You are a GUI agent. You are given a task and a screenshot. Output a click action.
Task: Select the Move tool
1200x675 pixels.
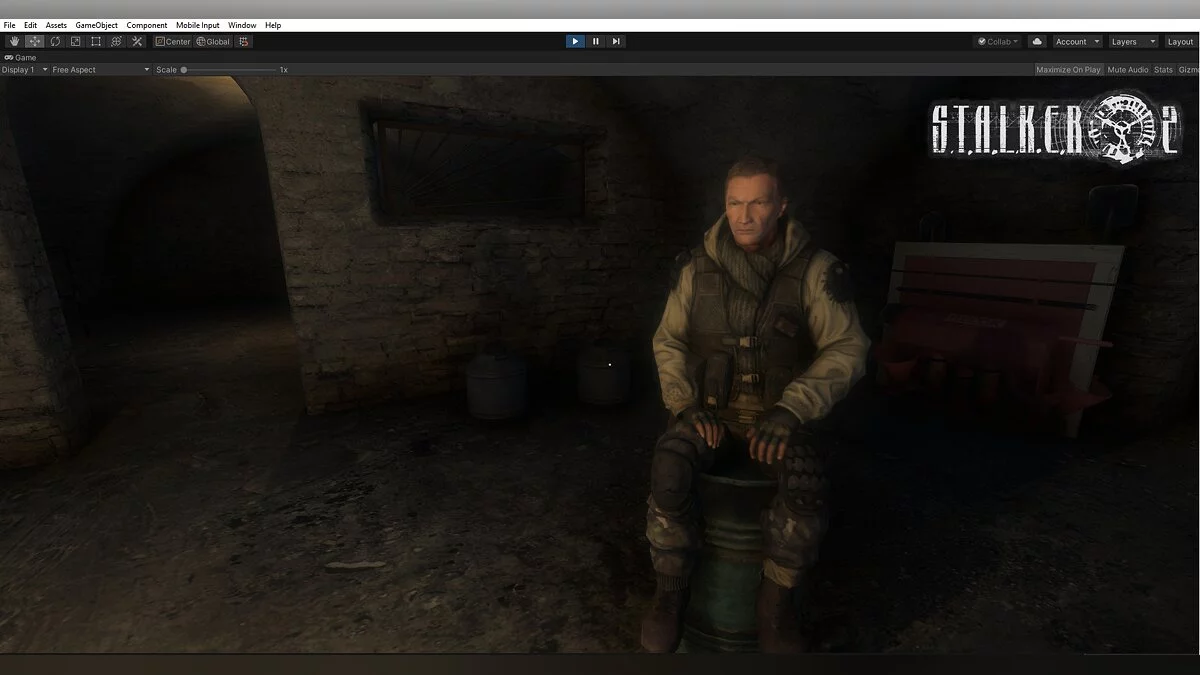point(34,41)
